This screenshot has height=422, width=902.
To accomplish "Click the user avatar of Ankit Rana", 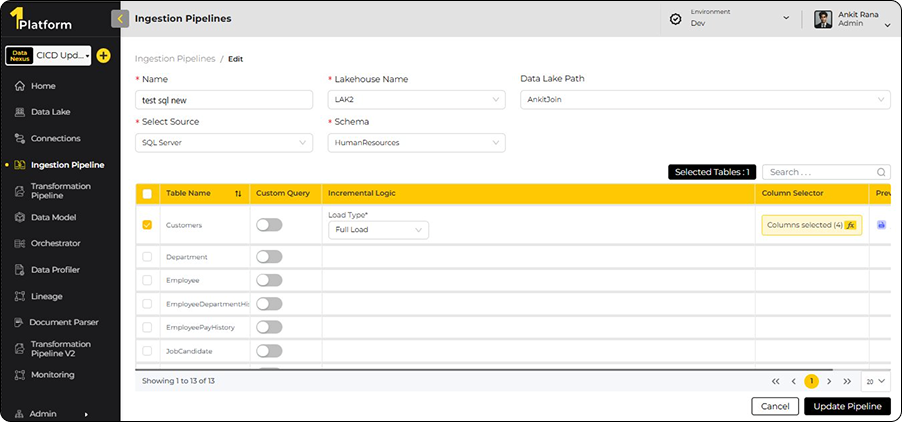I will point(823,19).
